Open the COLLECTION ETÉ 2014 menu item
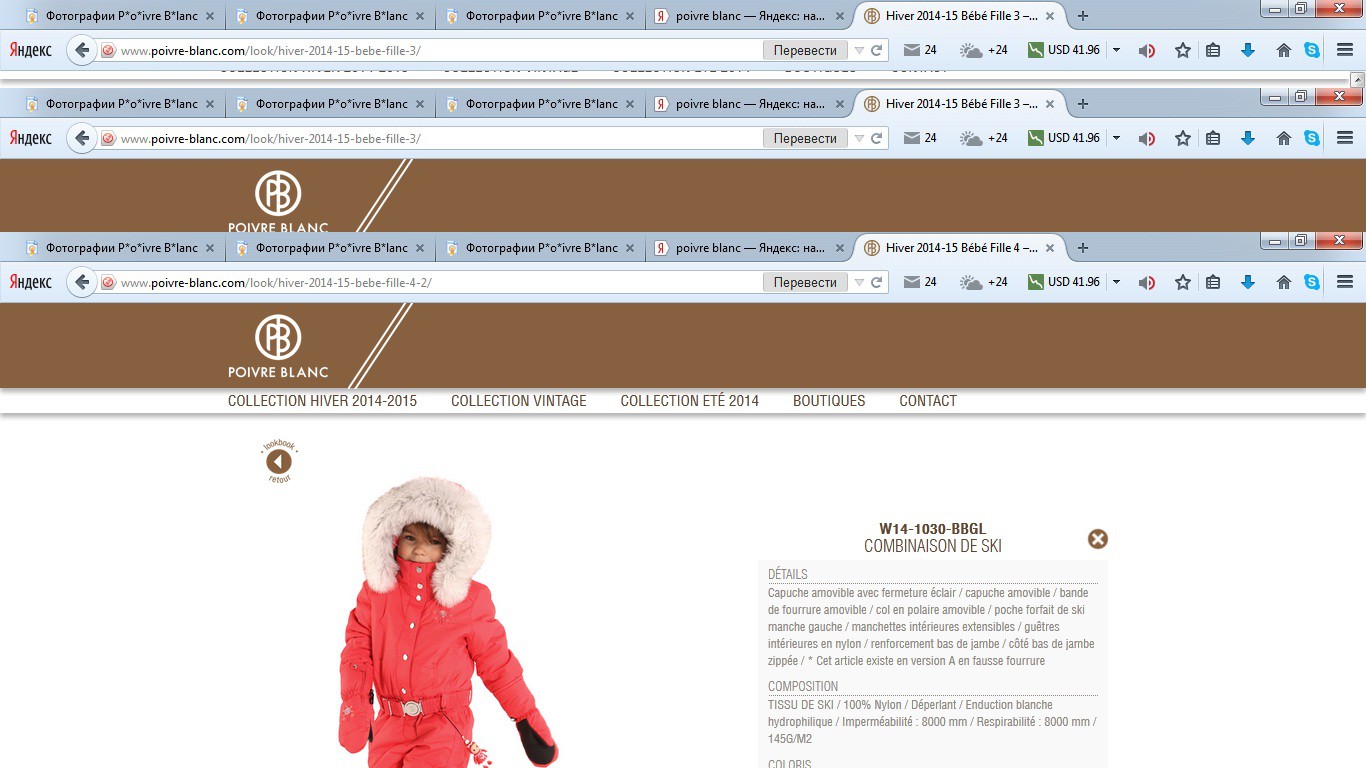This screenshot has height=768, width=1366. (x=690, y=401)
